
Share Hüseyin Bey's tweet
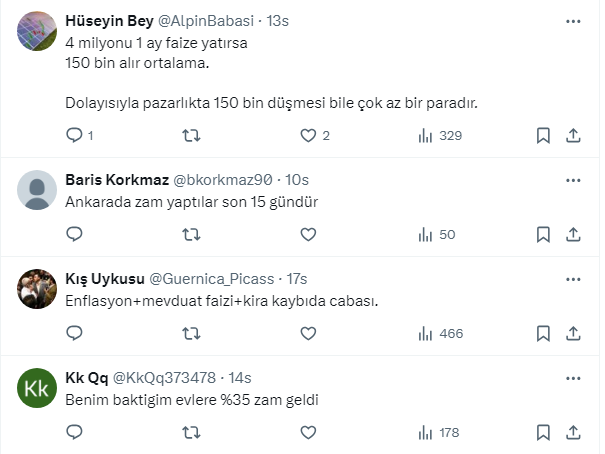573,136
